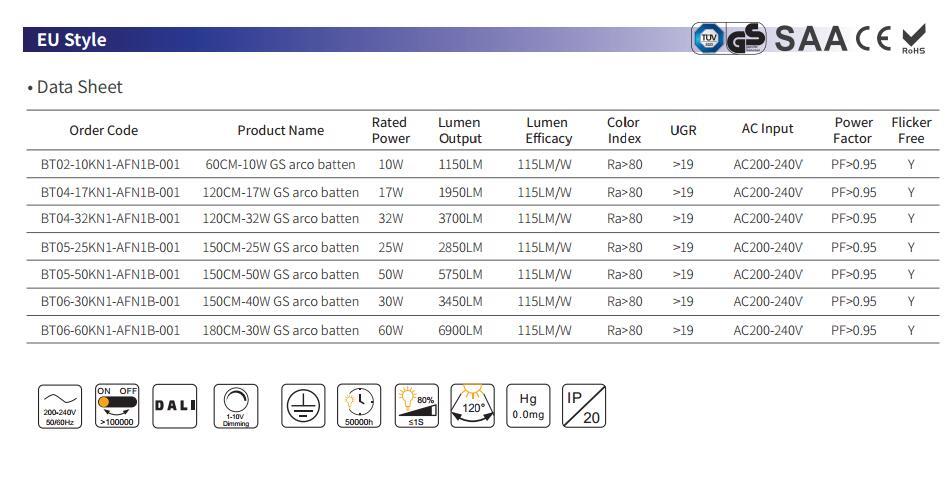
Task: Select the 5750LM lumen output cell
Action: point(460,274)
